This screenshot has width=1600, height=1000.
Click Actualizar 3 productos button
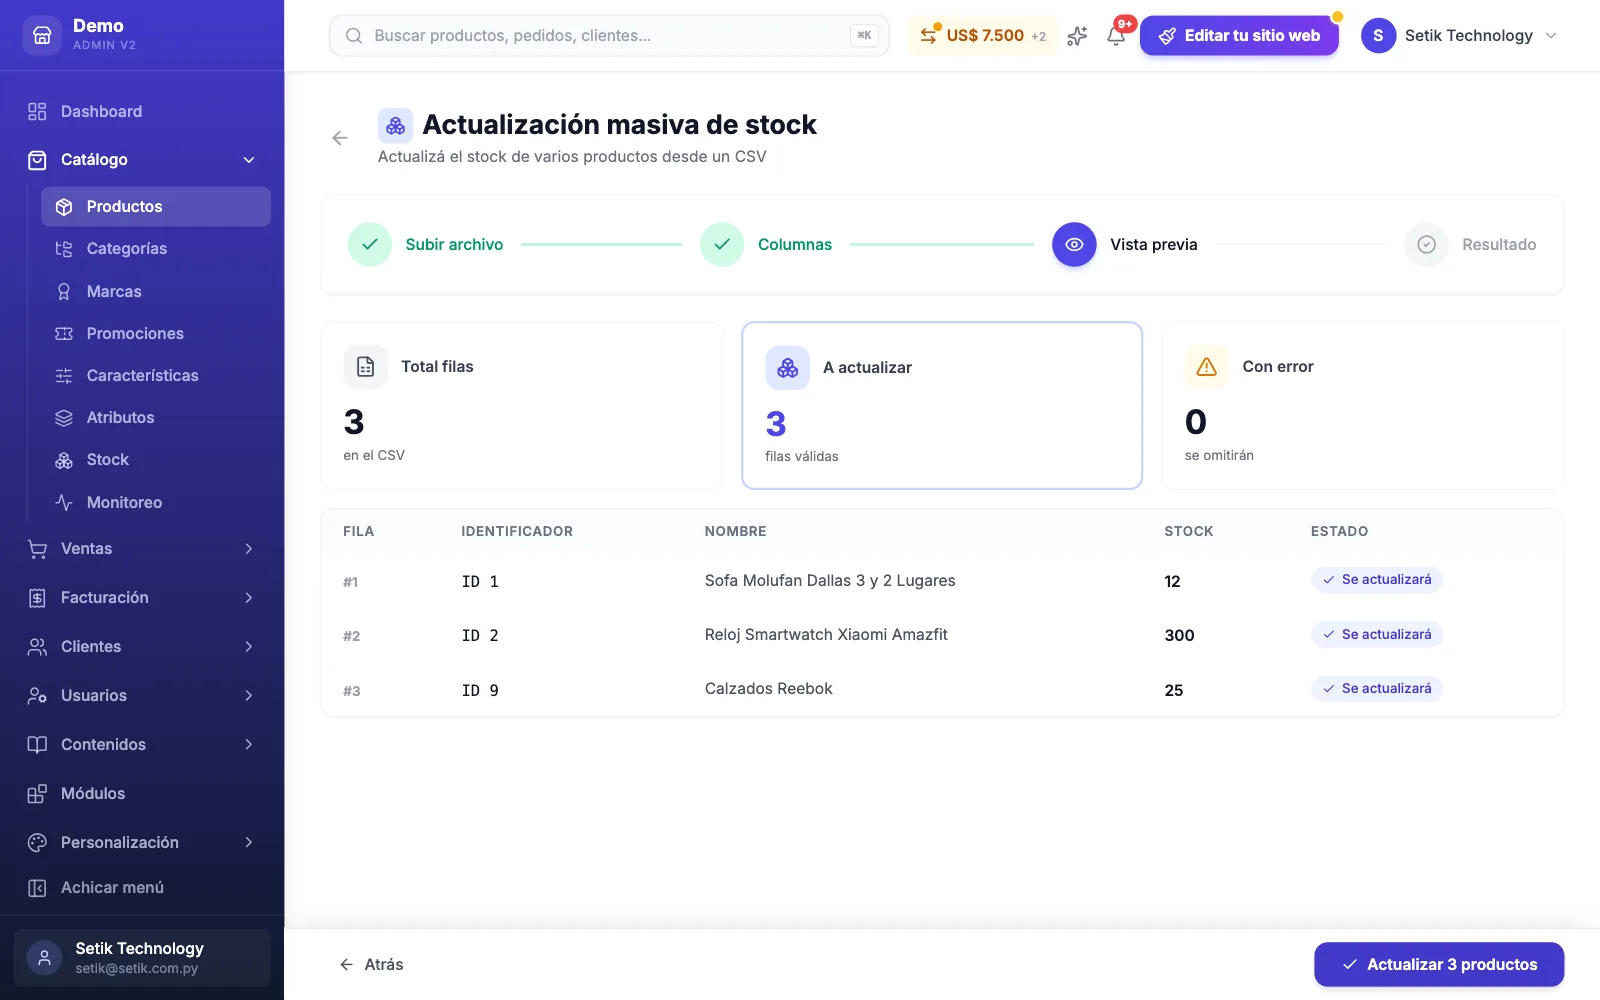click(x=1439, y=965)
